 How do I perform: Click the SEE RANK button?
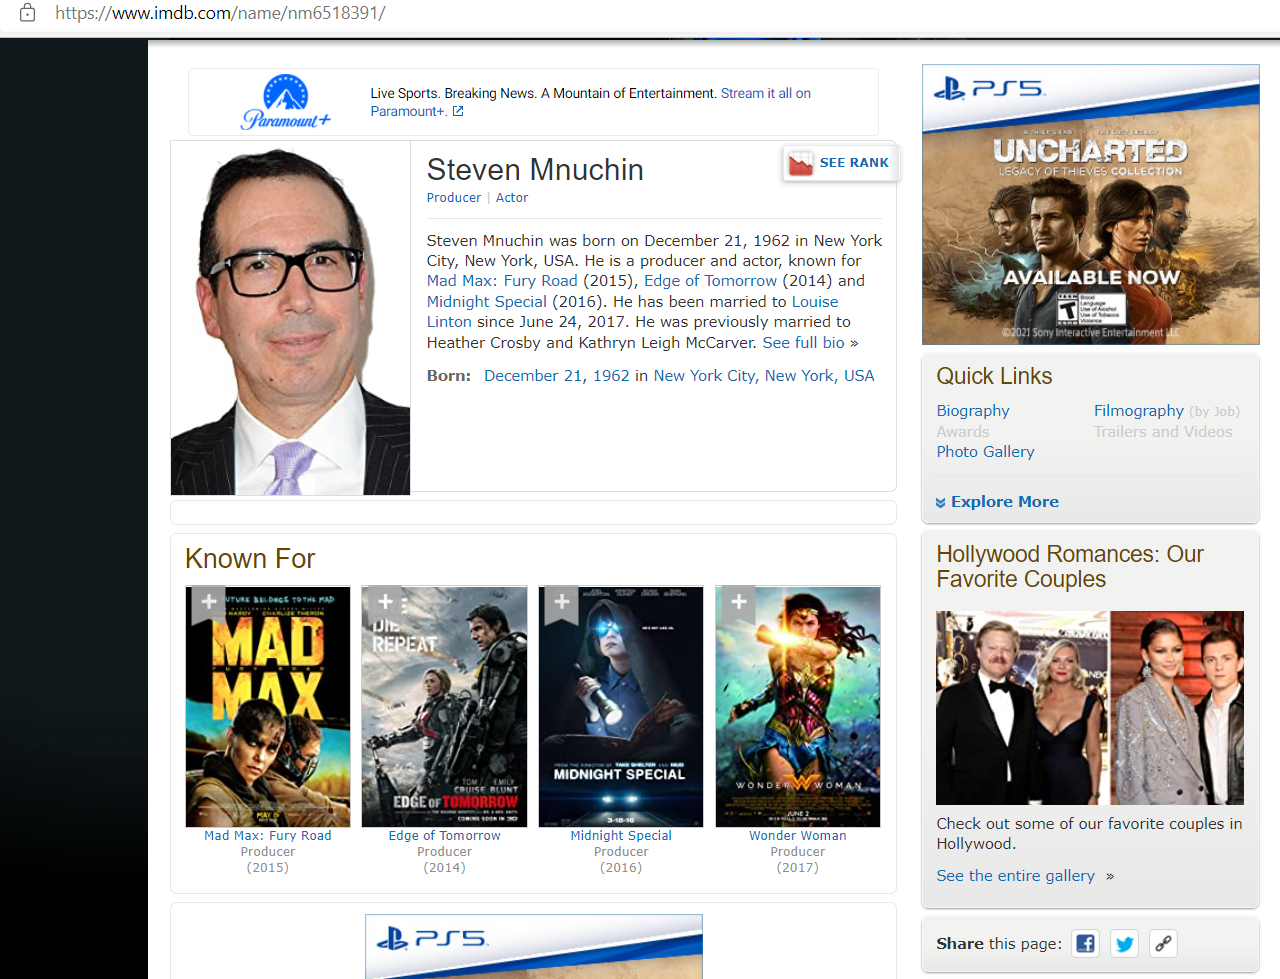pyautogui.click(x=841, y=163)
